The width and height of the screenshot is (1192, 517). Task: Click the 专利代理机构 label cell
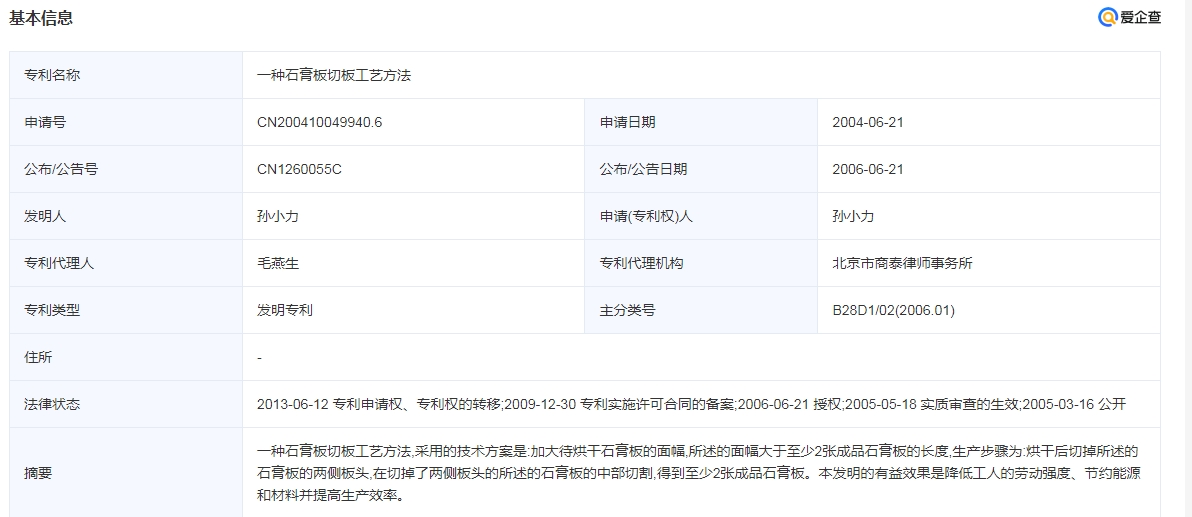tap(642, 263)
